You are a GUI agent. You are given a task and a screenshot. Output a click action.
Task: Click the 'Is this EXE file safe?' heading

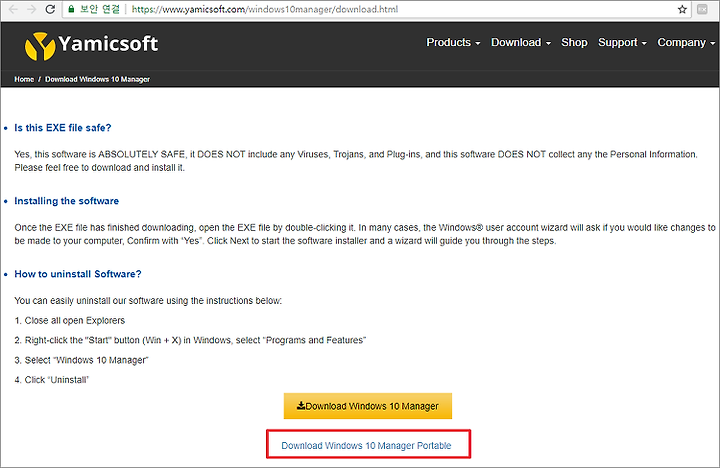pyautogui.click(x=63, y=128)
